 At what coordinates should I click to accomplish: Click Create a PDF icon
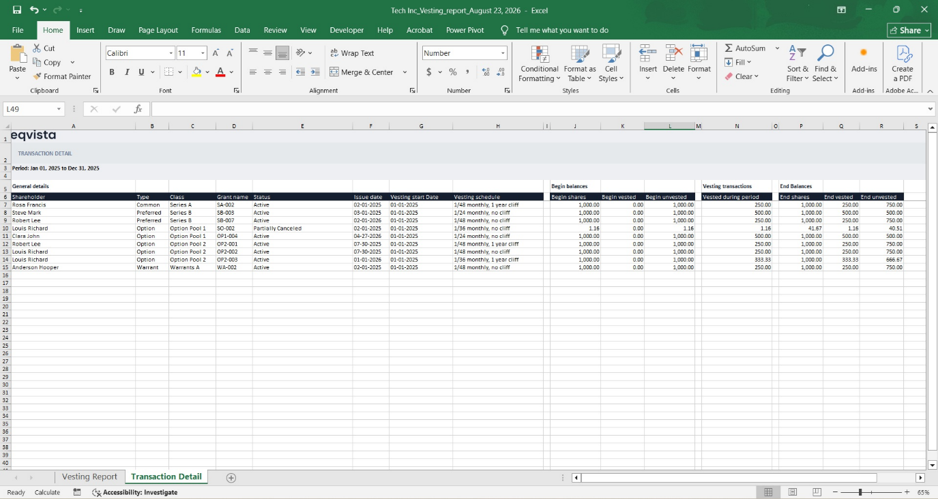902,53
